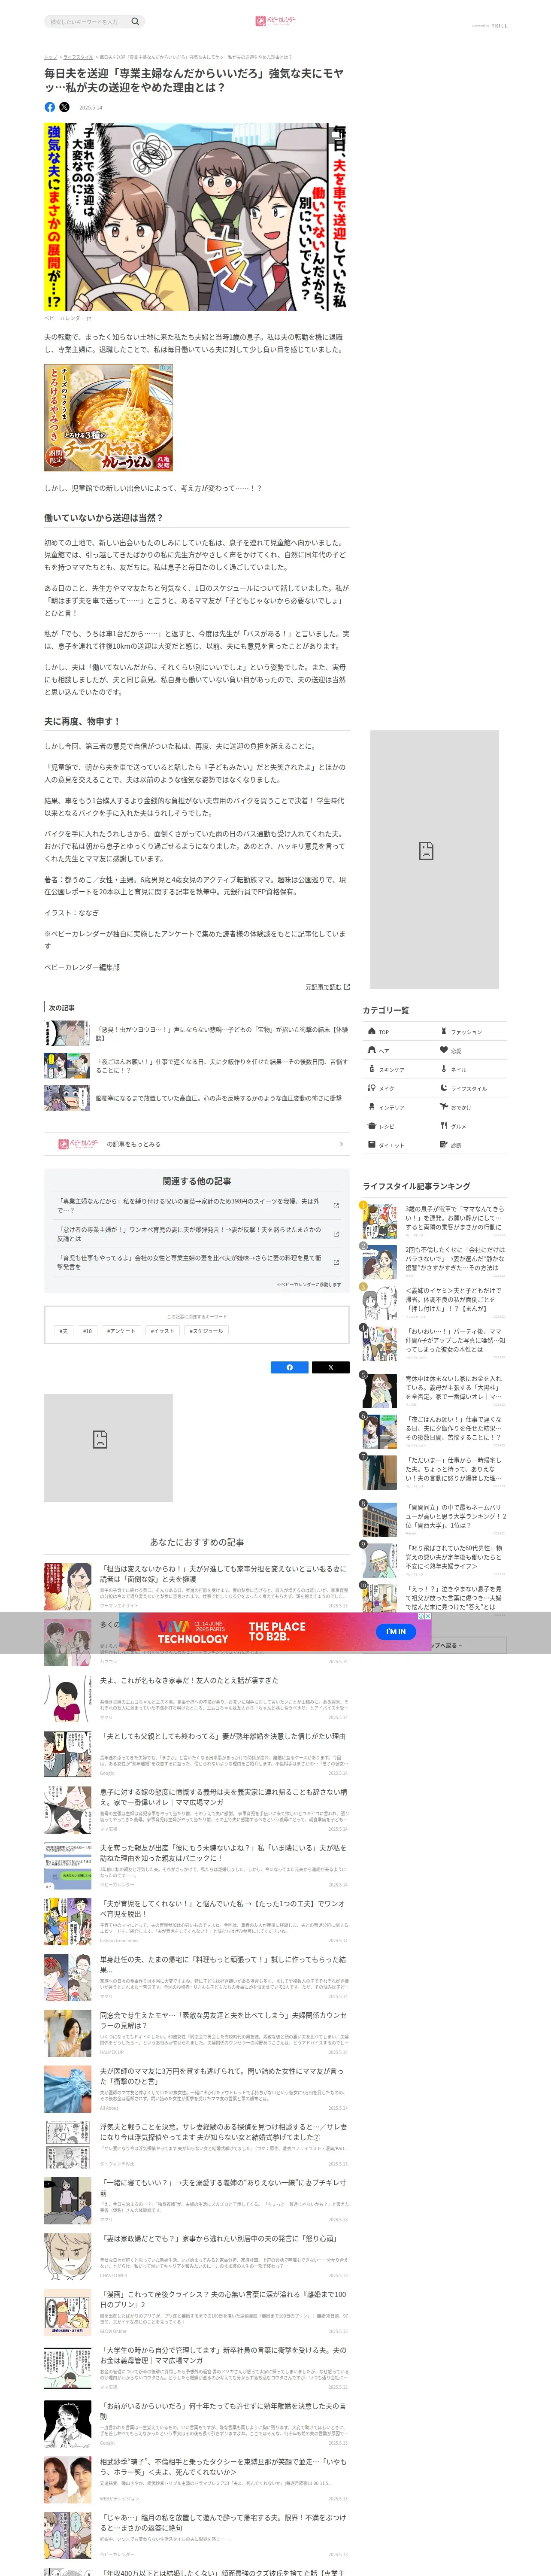The image size is (551, 2576).
Task: Select the グルメ fork-and-knife category icon
Action: pyautogui.click(x=444, y=1126)
